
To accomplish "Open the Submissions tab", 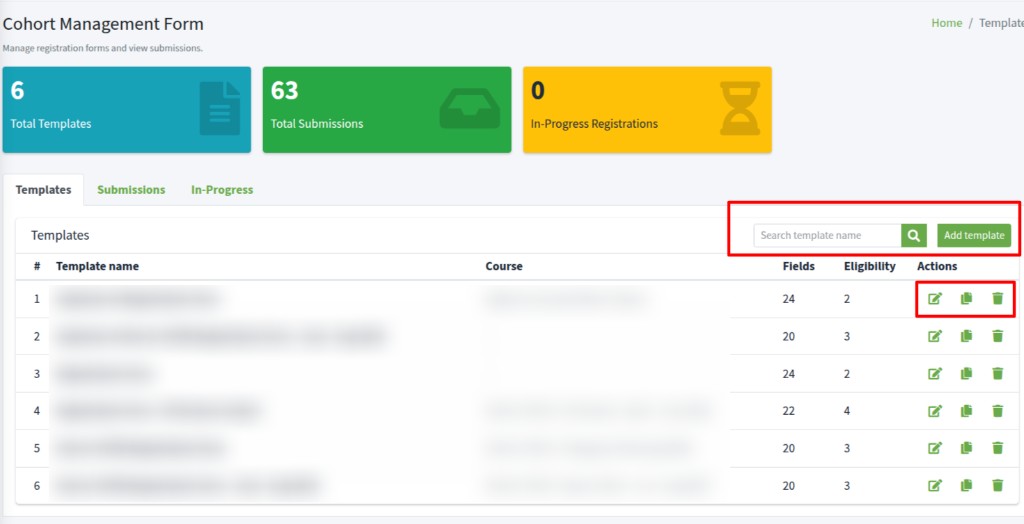I will (x=131, y=190).
